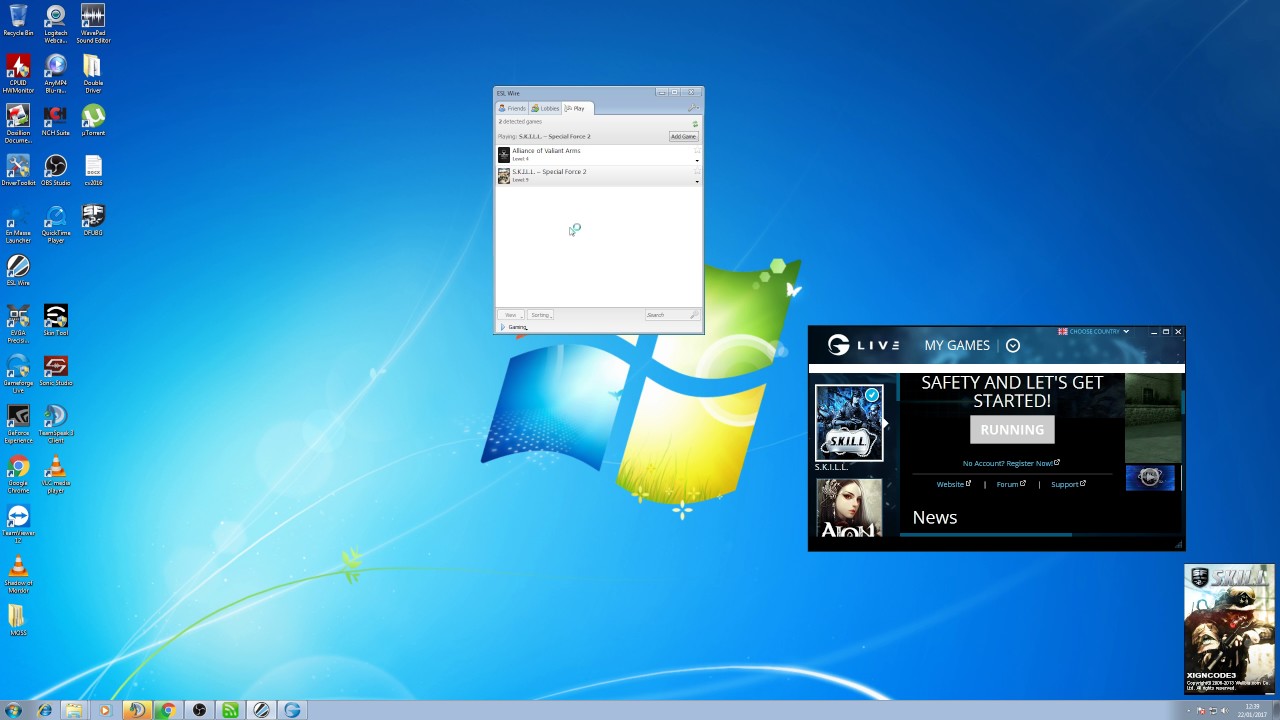
Task: Open the MOSS folder on the desktop
Action: pyautogui.click(x=18, y=619)
